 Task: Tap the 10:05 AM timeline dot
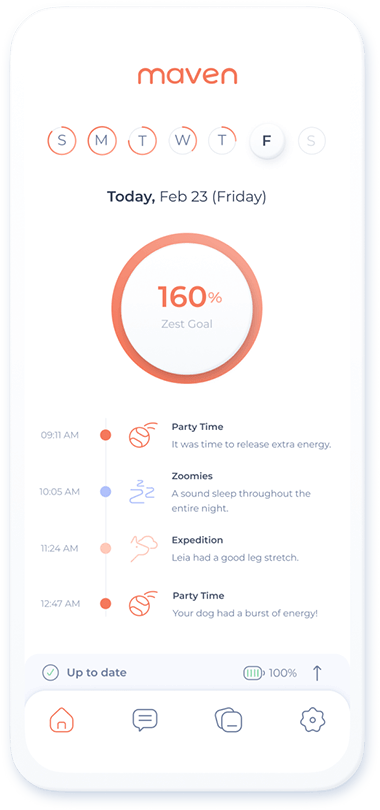click(105, 492)
